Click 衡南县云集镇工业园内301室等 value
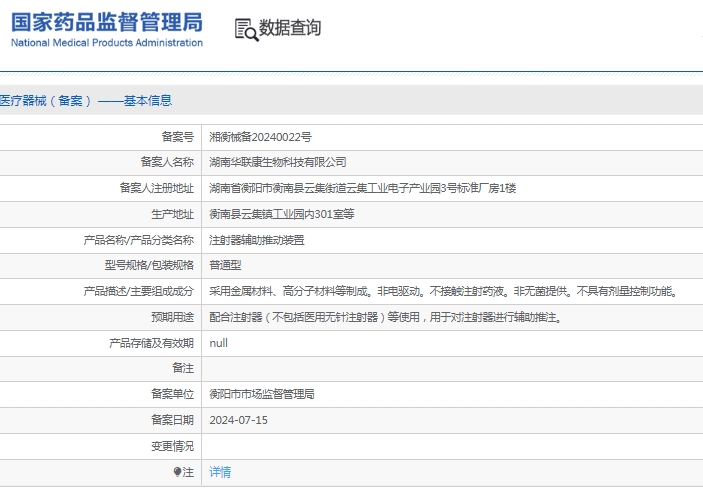 pyautogui.click(x=282, y=214)
